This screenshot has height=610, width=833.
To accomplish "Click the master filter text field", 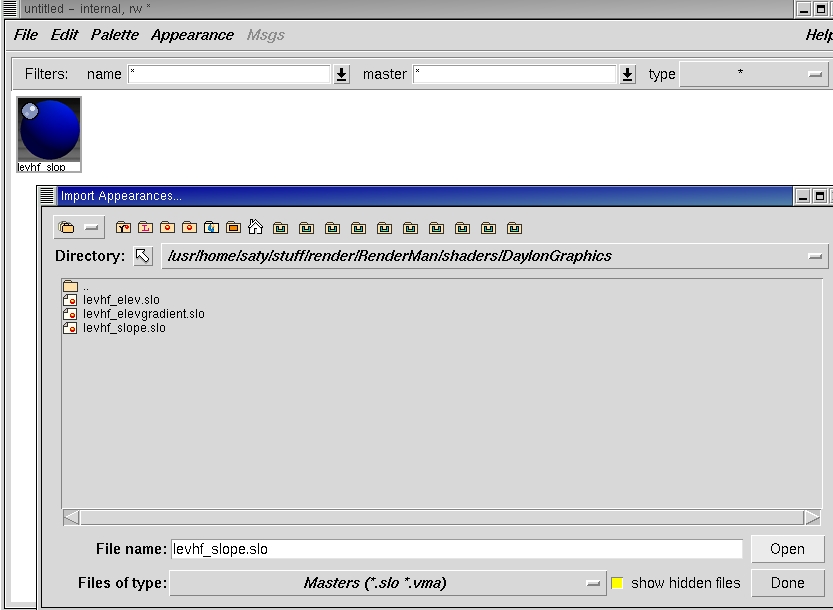I will (x=514, y=74).
